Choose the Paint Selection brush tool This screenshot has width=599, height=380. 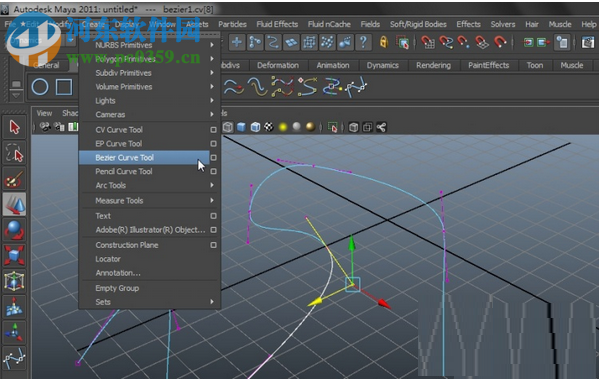(15, 179)
